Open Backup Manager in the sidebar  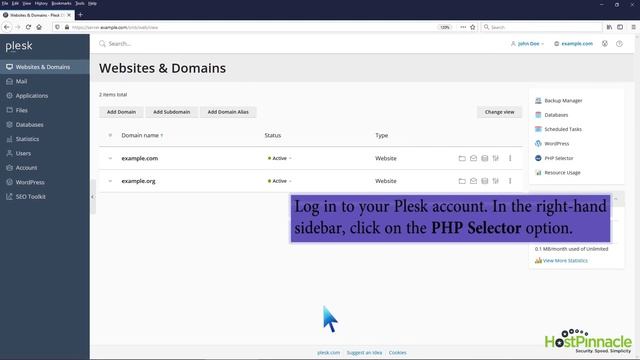coord(563,100)
